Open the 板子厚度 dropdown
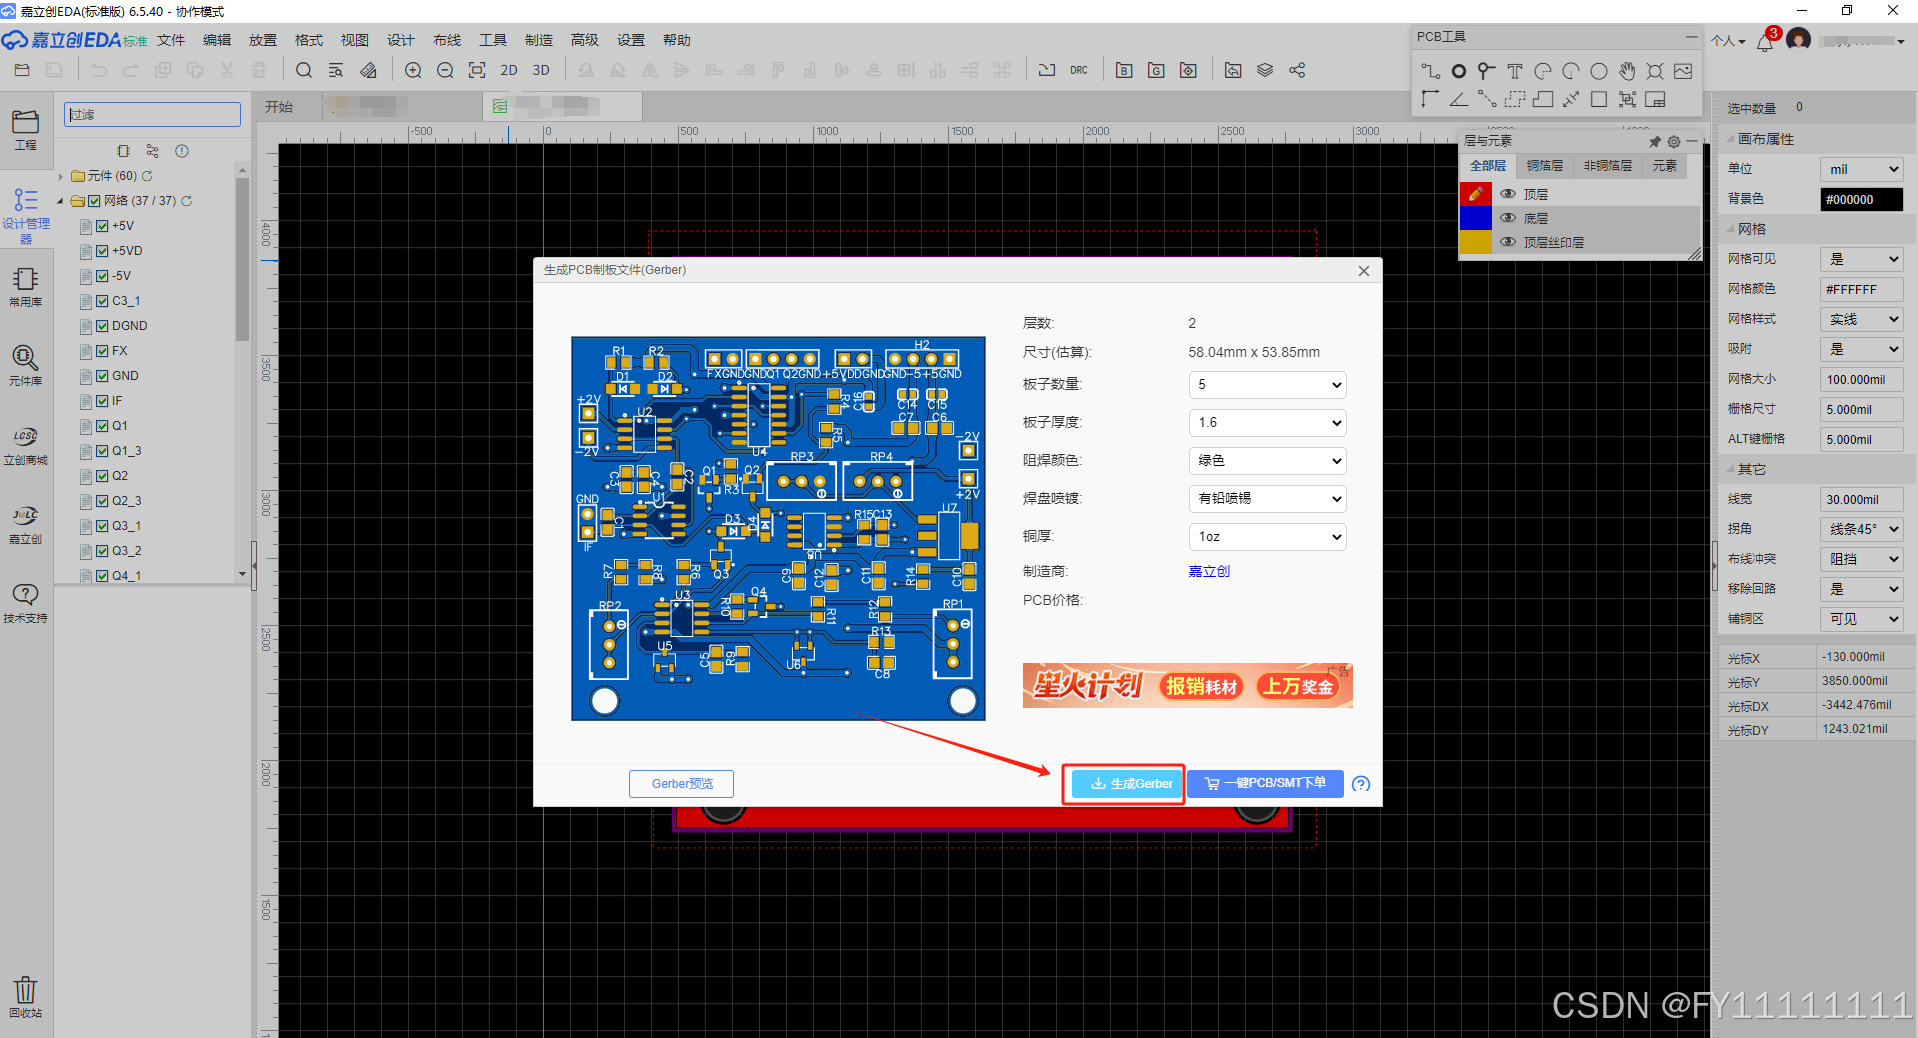 tap(1267, 423)
